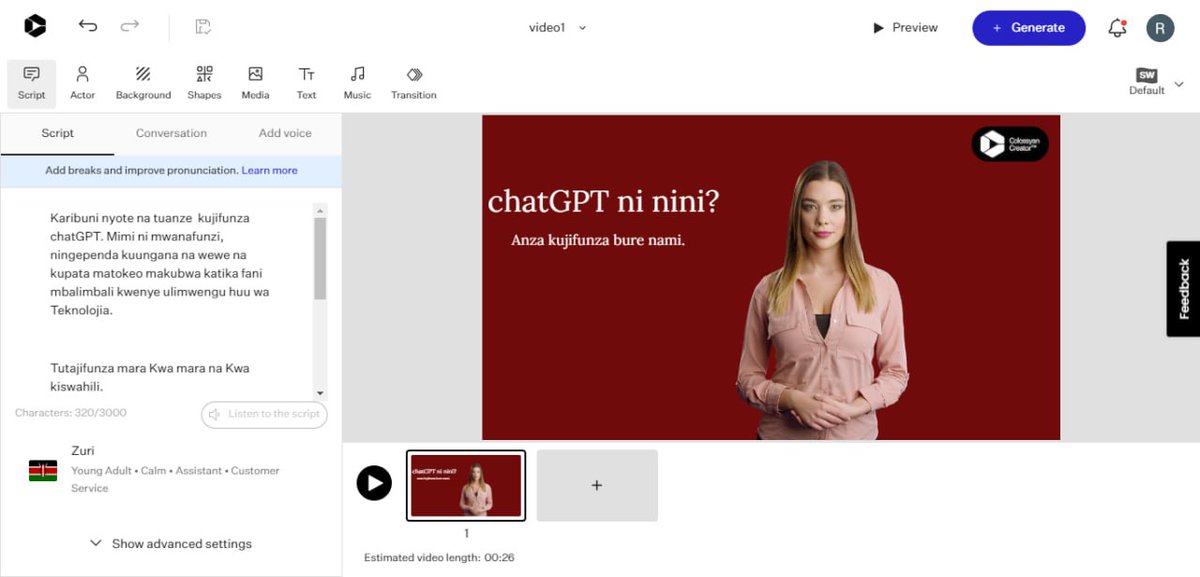Click the 'Tutajifunza mara Kwa mara' paragraph
The image size is (1200, 577).
pyautogui.click(x=150, y=377)
